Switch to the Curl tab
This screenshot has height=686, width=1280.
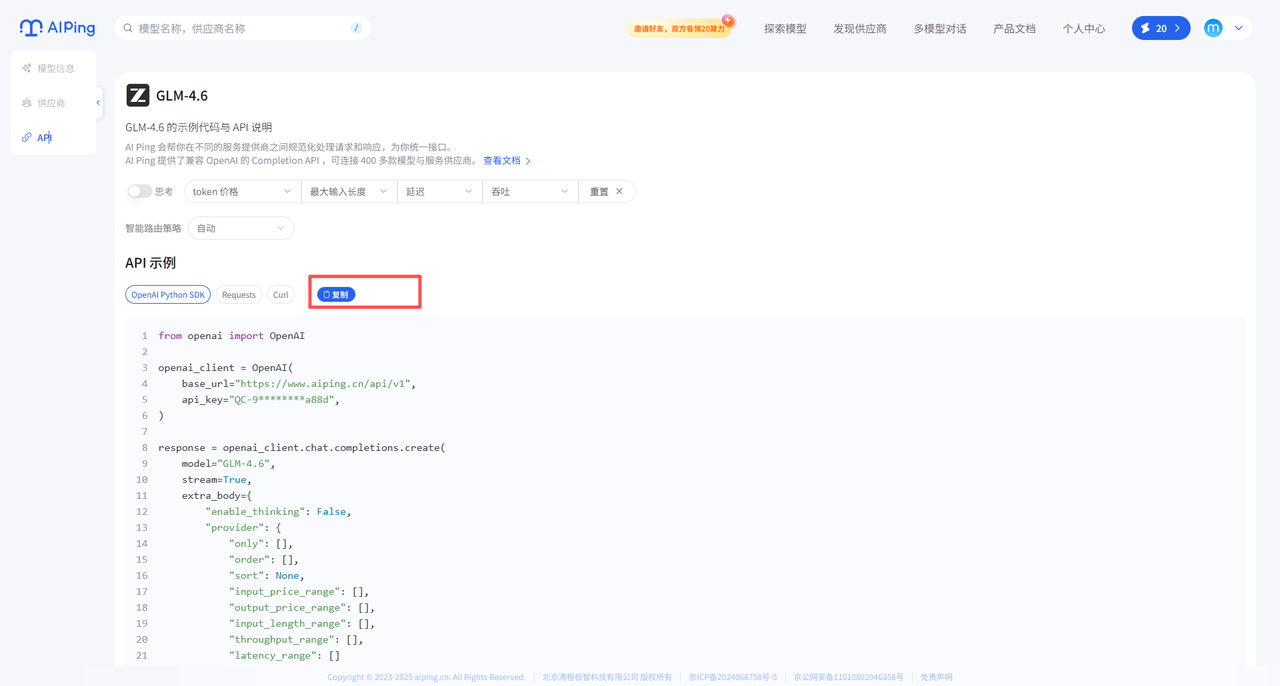pyautogui.click(x=281, y=294)
